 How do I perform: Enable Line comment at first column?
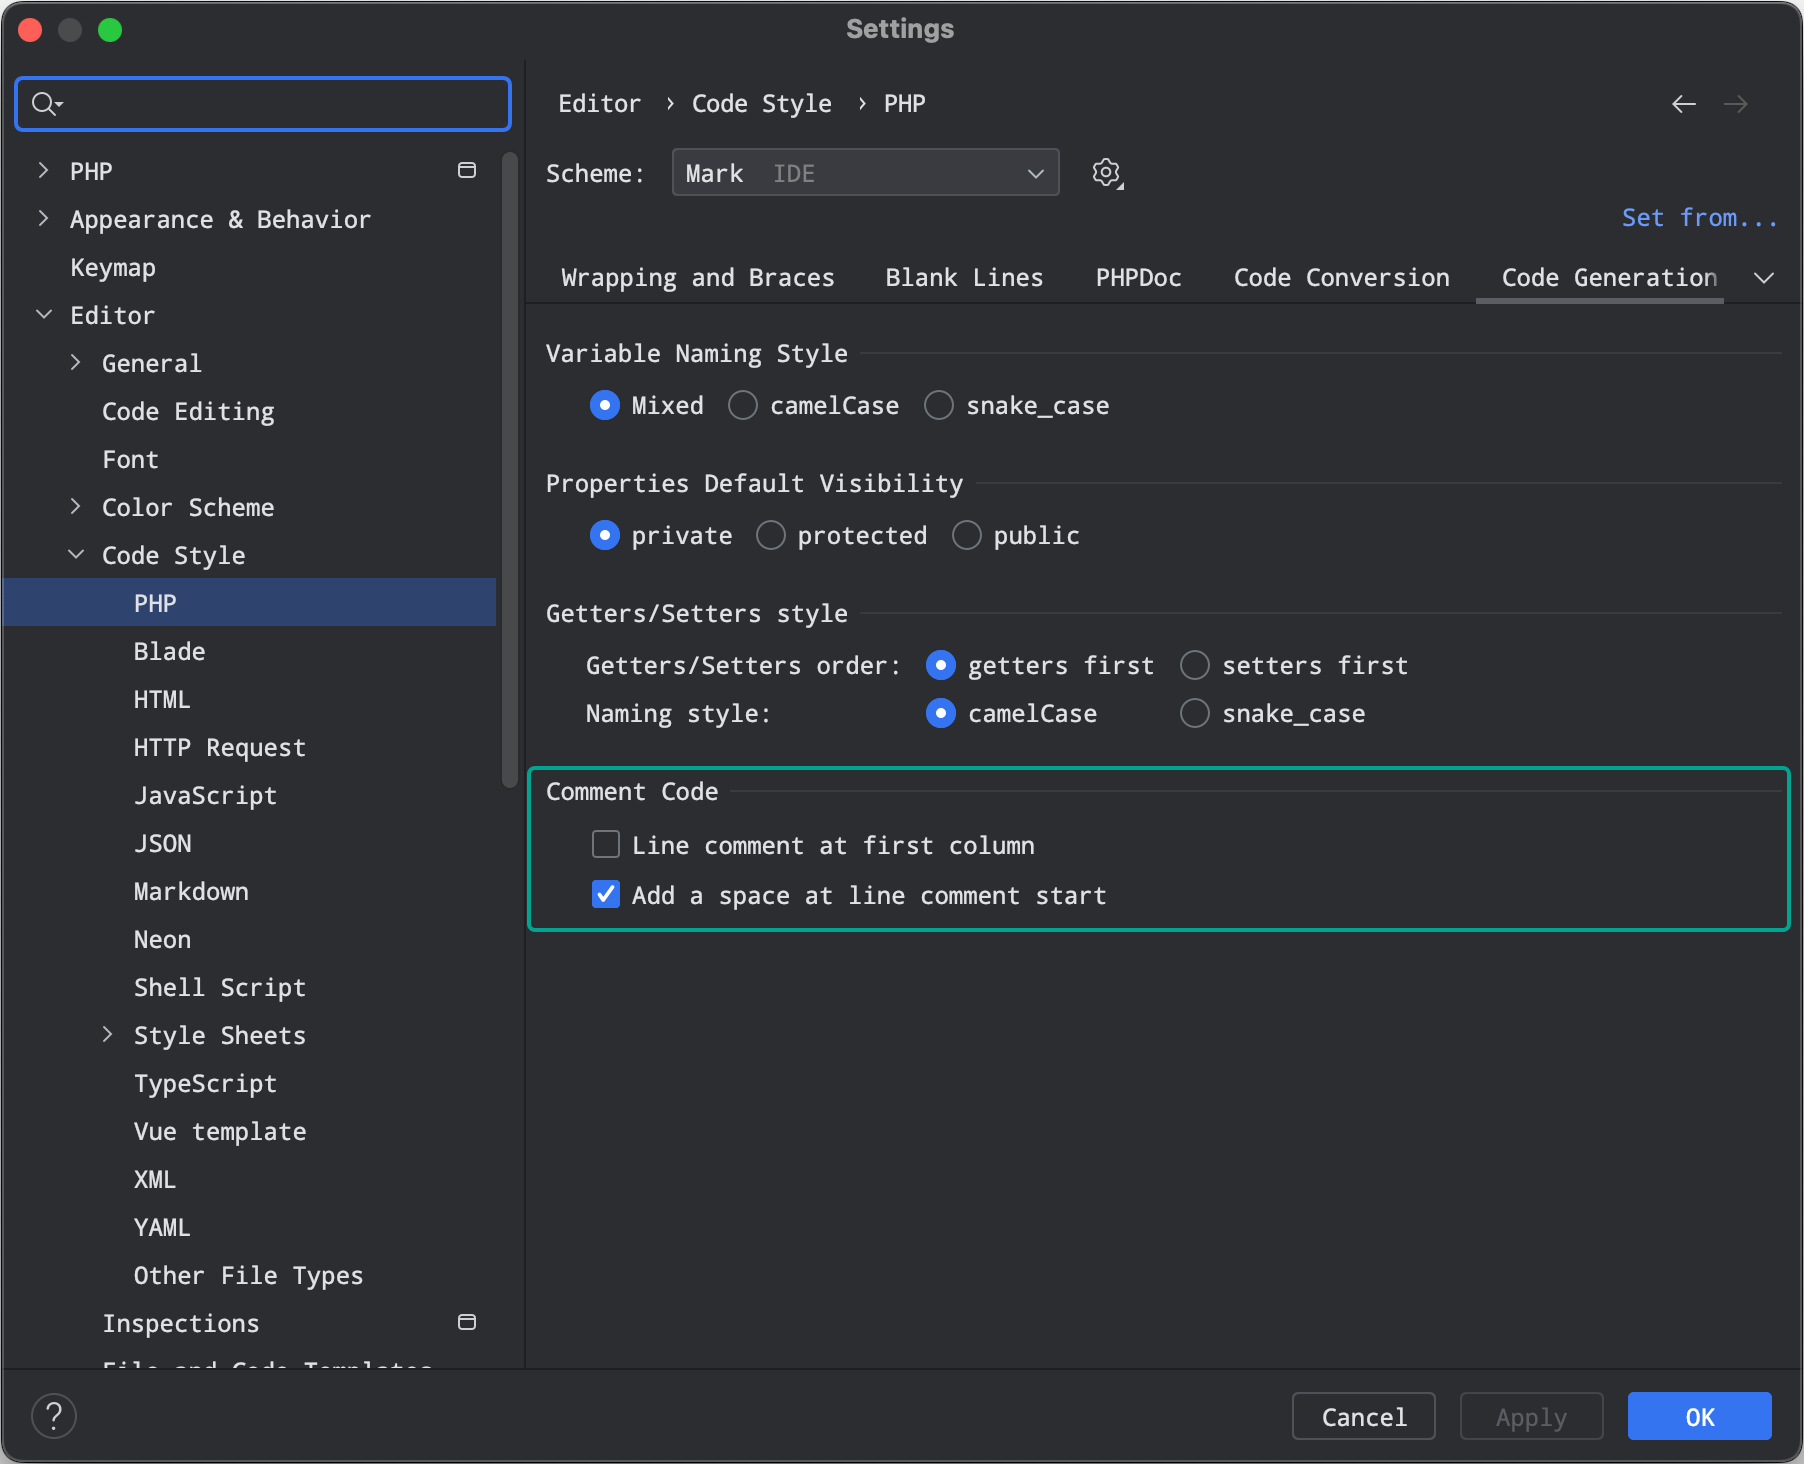point(606,845)
